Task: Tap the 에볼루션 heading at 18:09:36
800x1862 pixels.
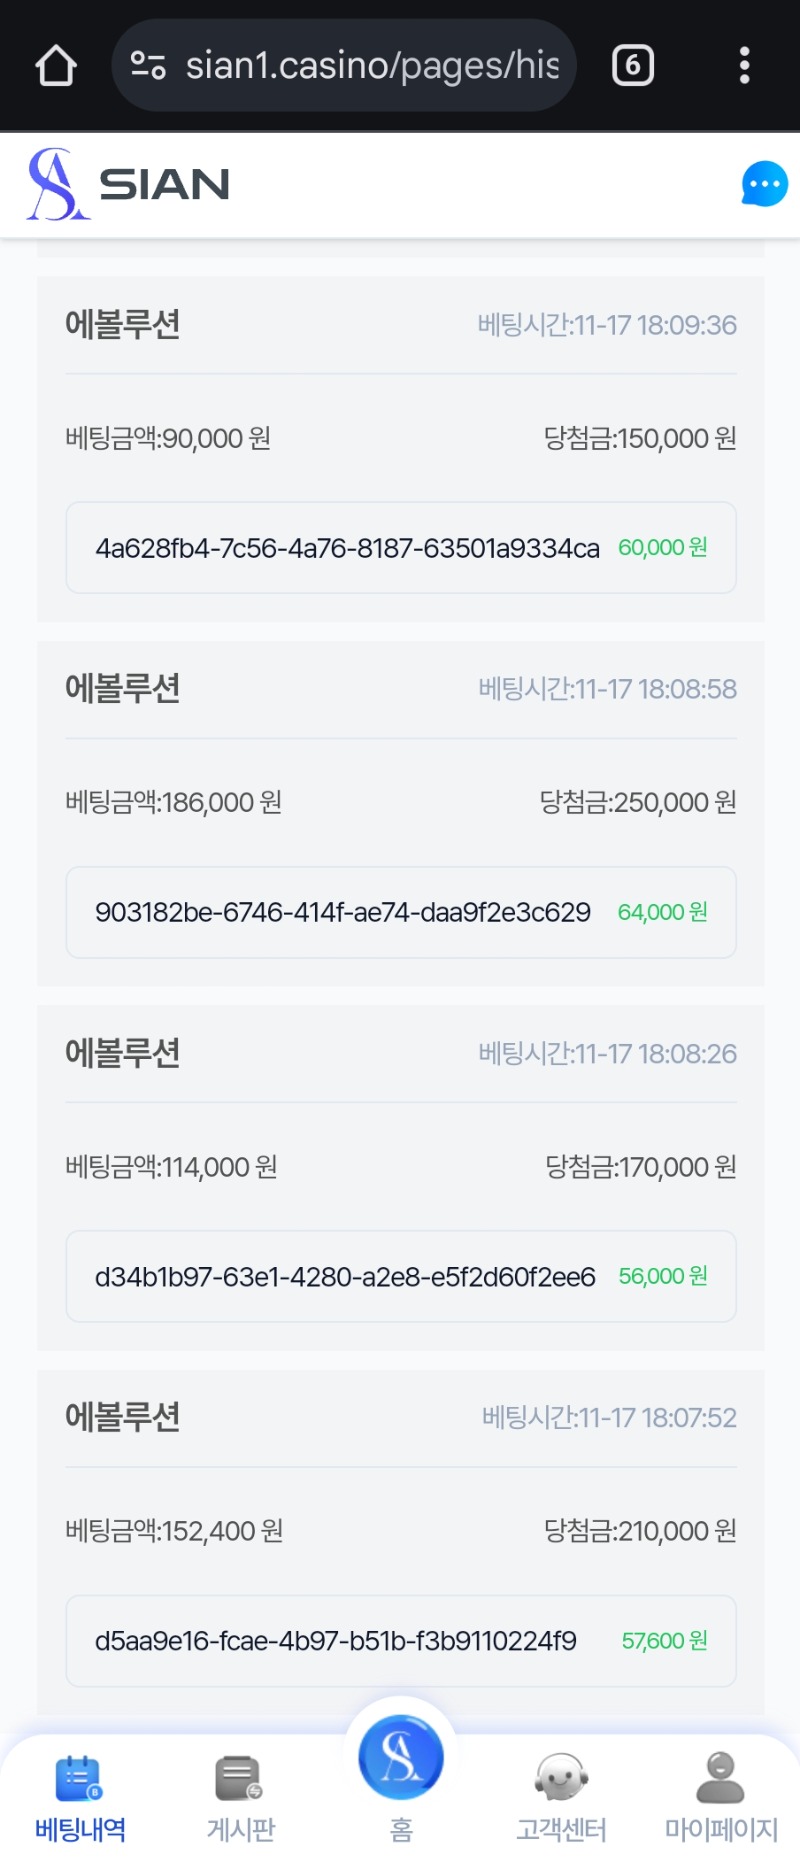Action: (123, 324)
